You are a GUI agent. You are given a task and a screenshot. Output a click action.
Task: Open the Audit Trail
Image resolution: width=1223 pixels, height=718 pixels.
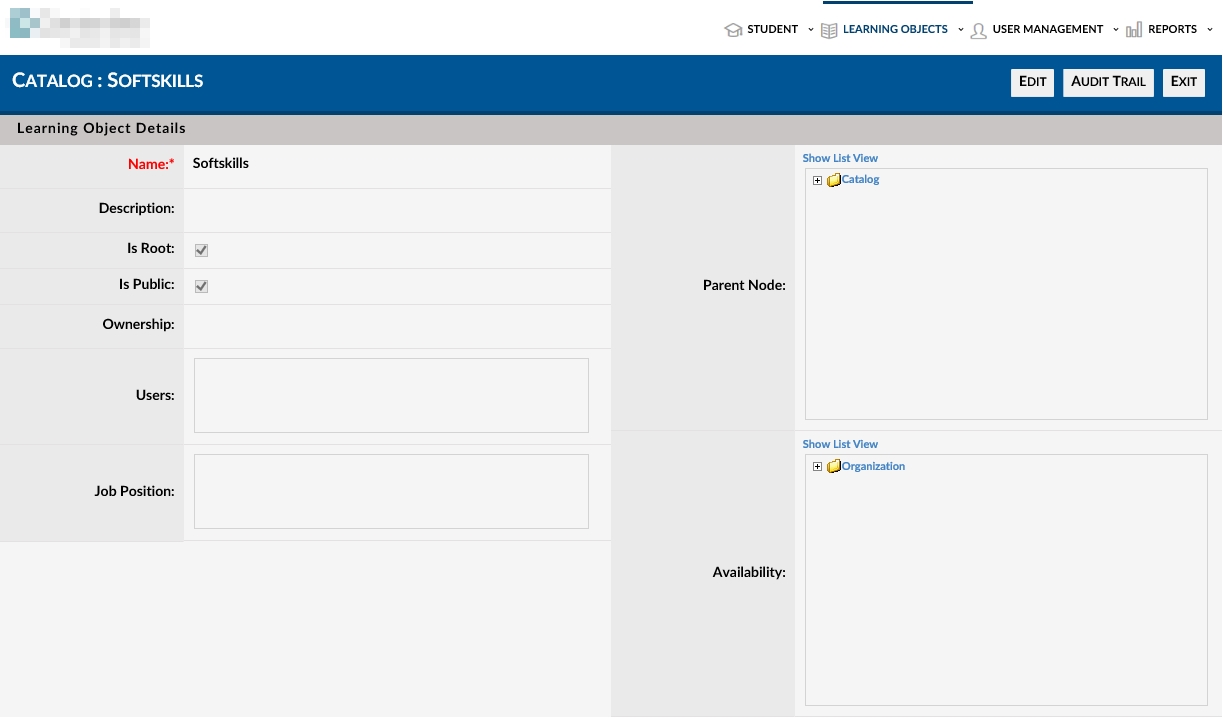click(1108, 82)
